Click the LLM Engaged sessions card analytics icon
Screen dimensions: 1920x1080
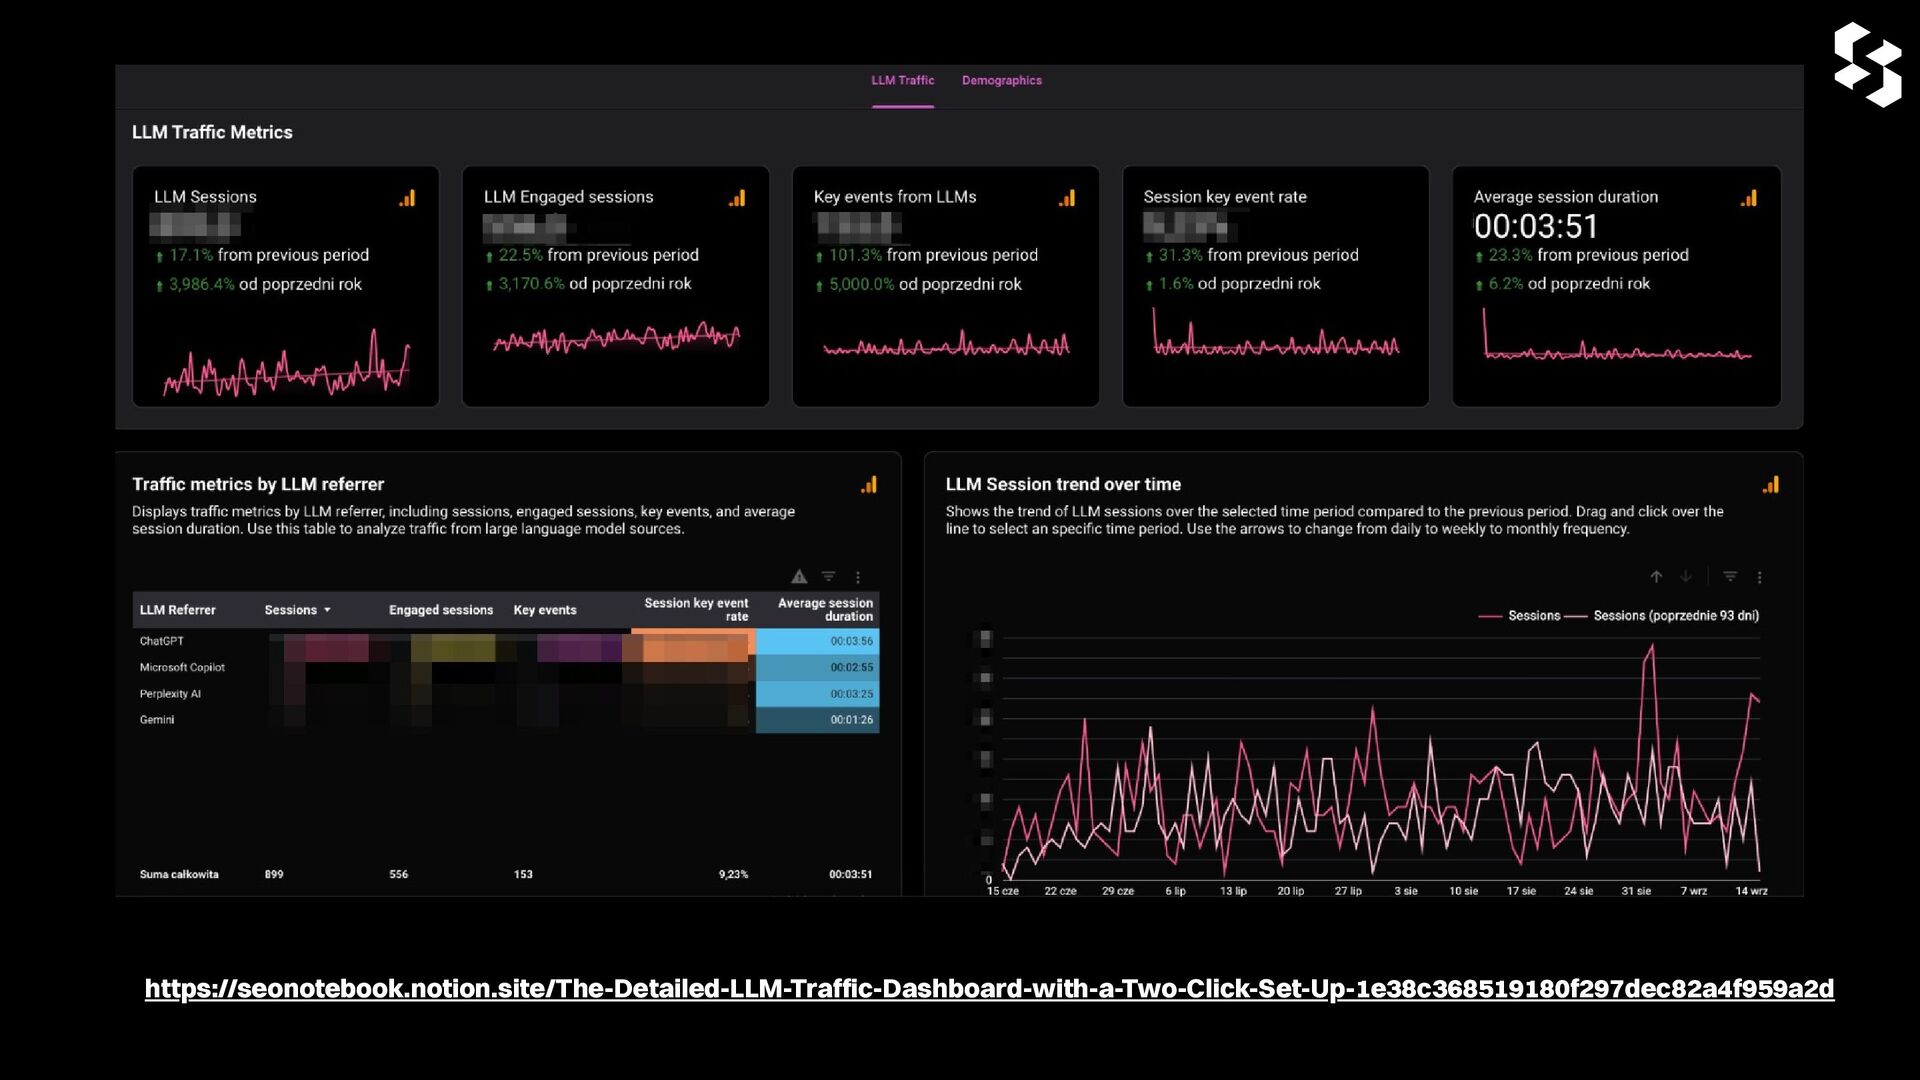[x=737, y=198]
